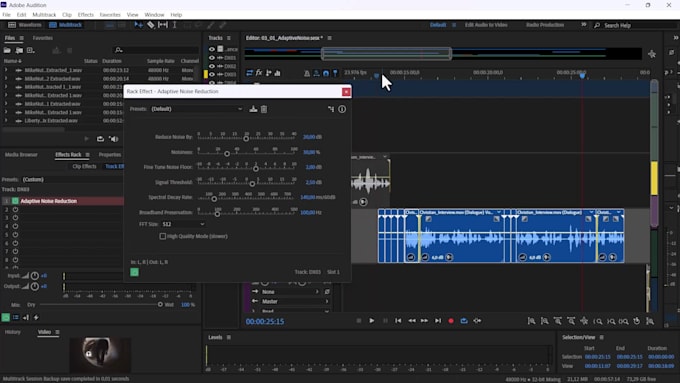Select the Radio Production workspace
680x383 pixels.
(x=545, y=25)
